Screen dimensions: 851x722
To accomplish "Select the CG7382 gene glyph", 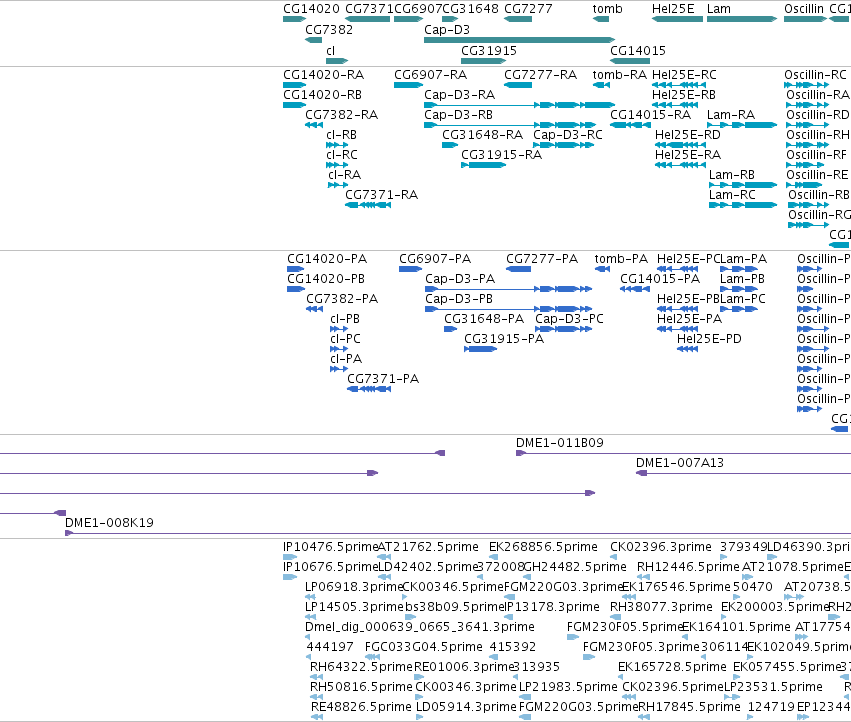I will pyautogui.click(x=313, y=40).
